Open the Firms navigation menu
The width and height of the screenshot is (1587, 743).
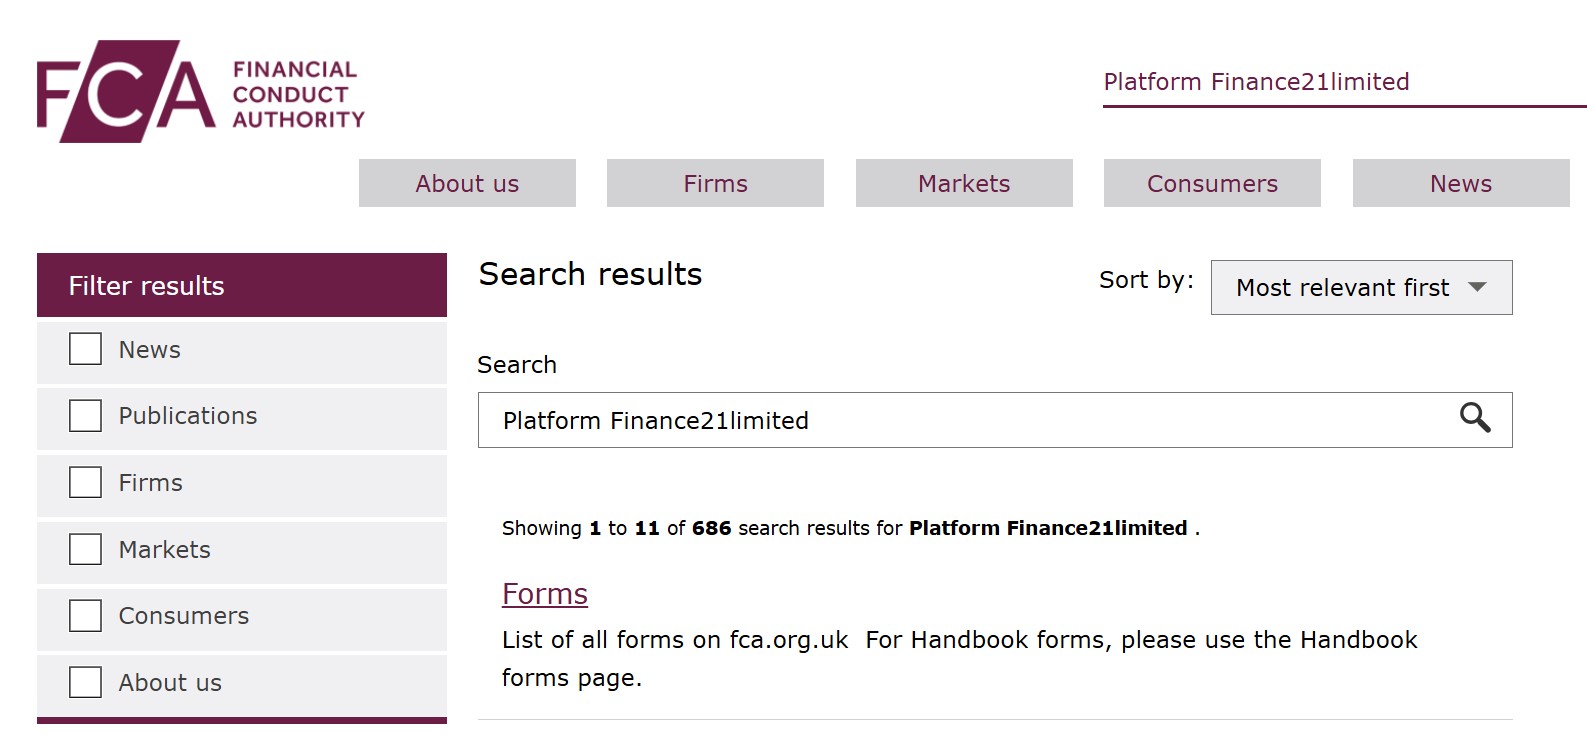coord(715,183)
